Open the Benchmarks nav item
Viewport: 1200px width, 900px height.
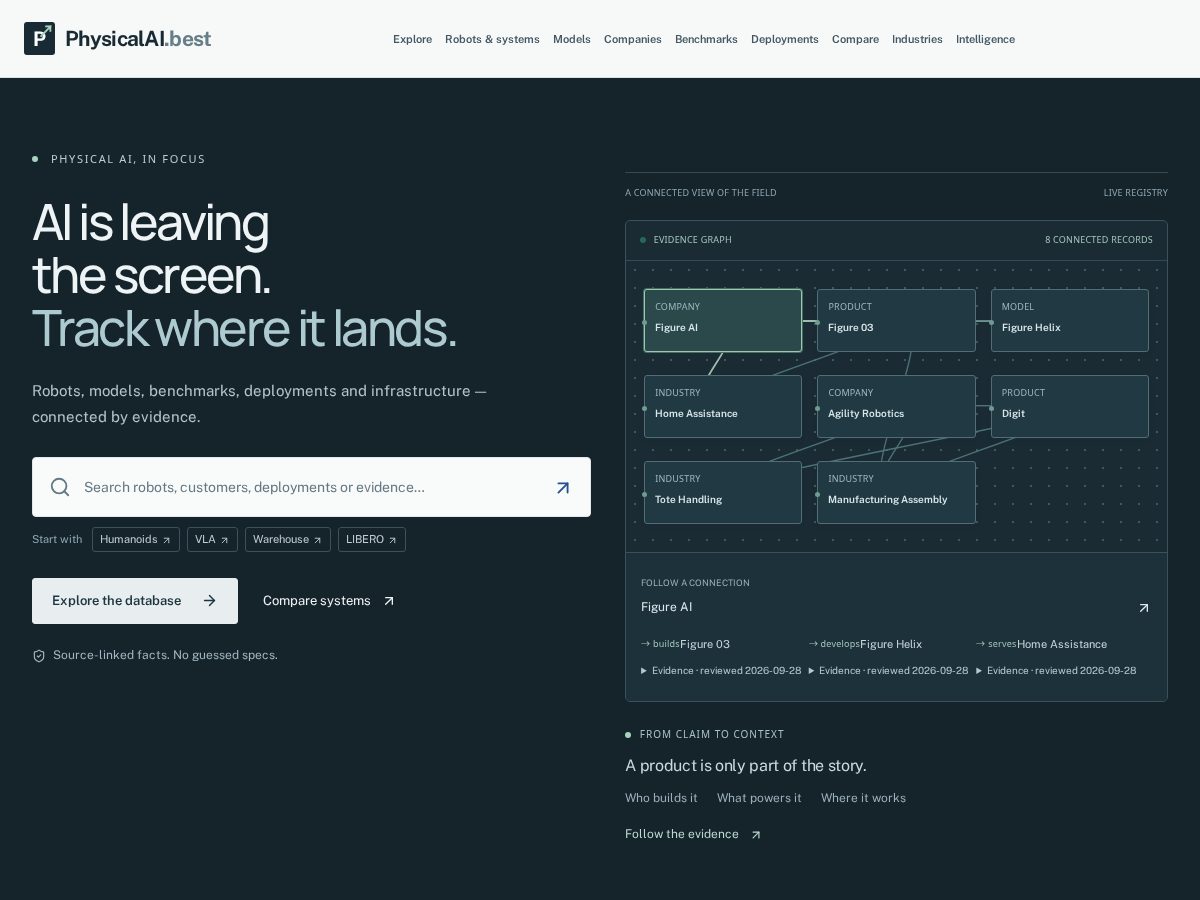tap(706, 39)
